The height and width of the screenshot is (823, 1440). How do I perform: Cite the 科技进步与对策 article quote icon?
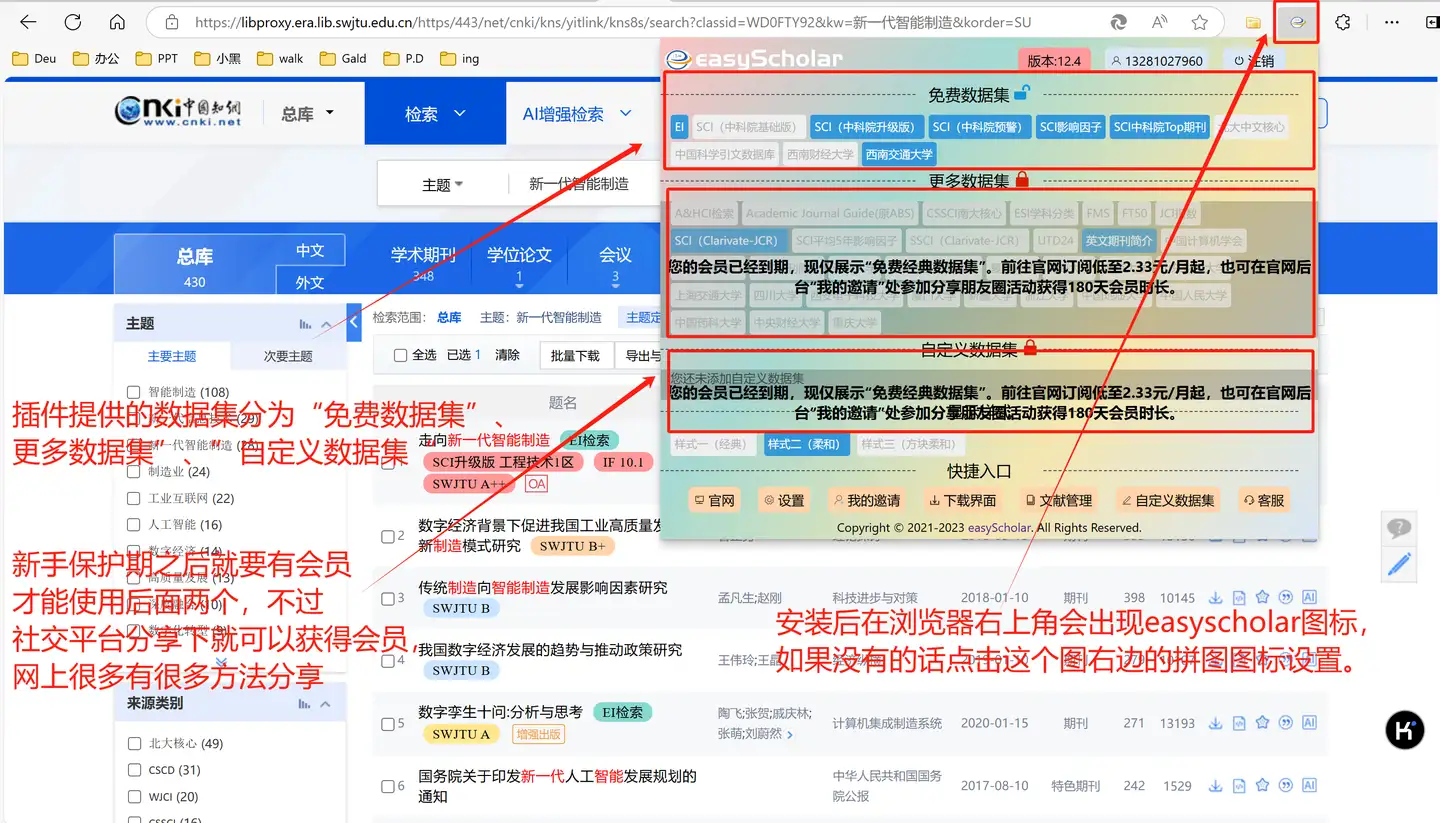point(1286,598)
